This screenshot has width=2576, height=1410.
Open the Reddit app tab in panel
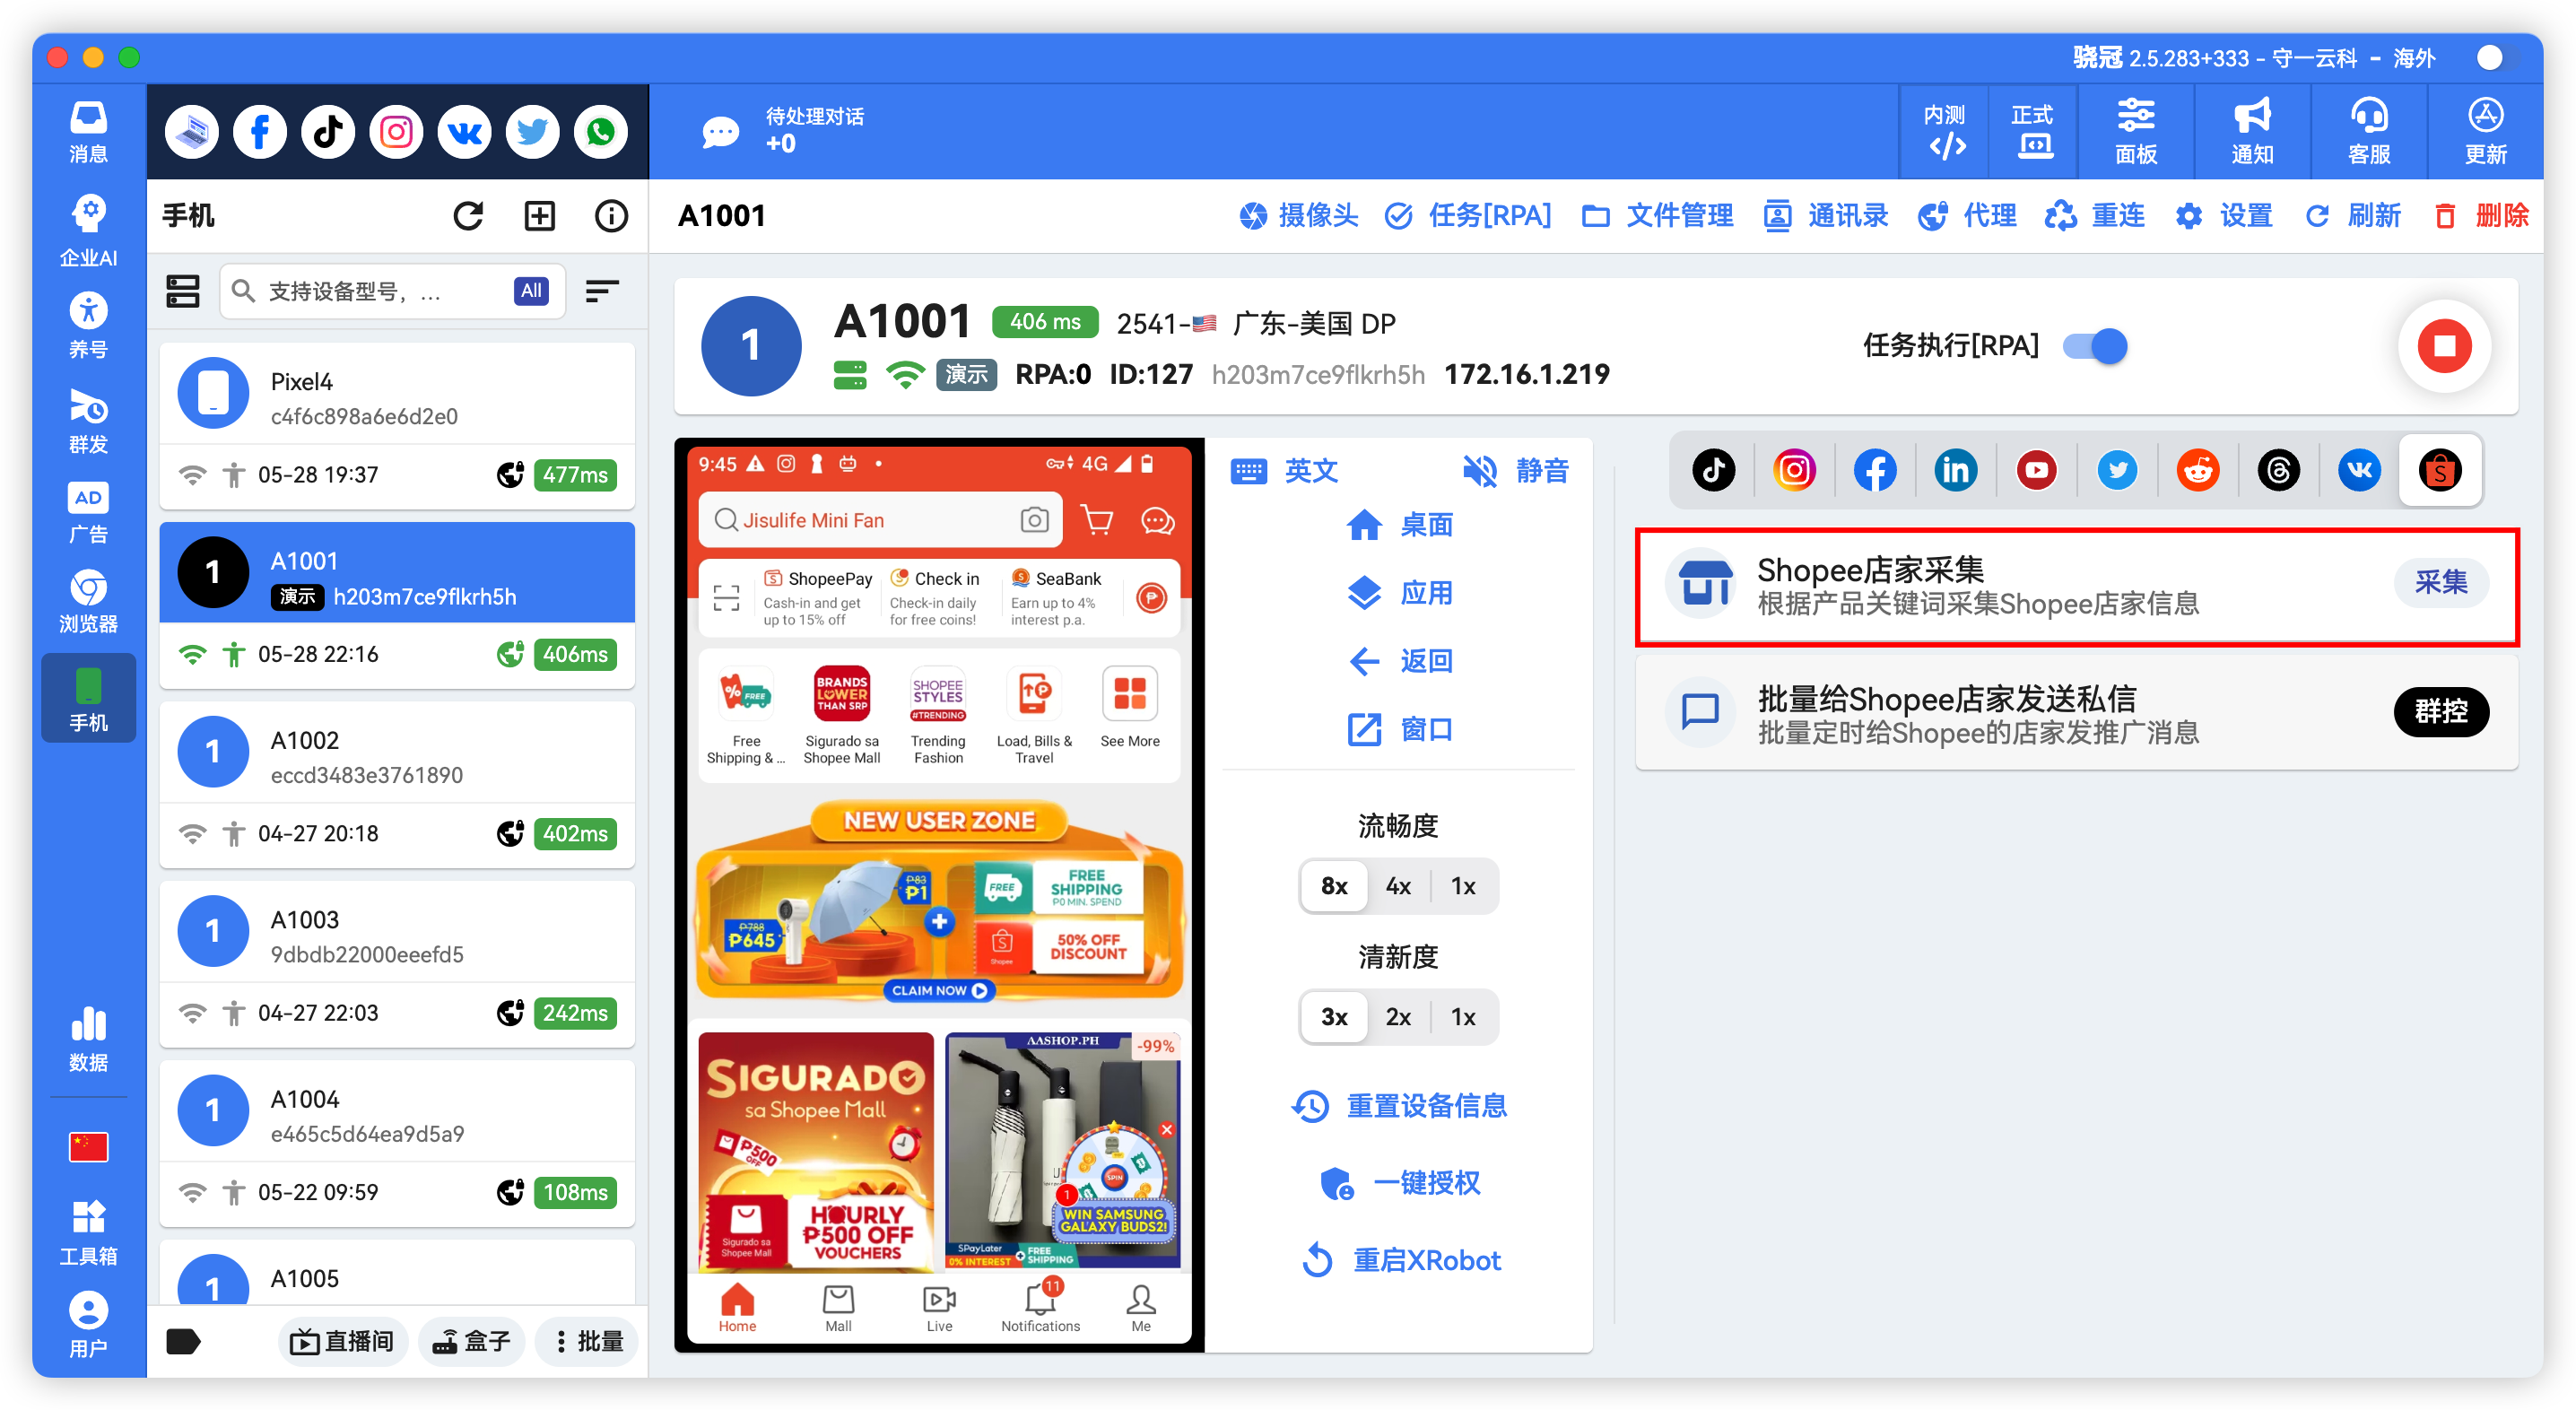tap(2198, 470)
